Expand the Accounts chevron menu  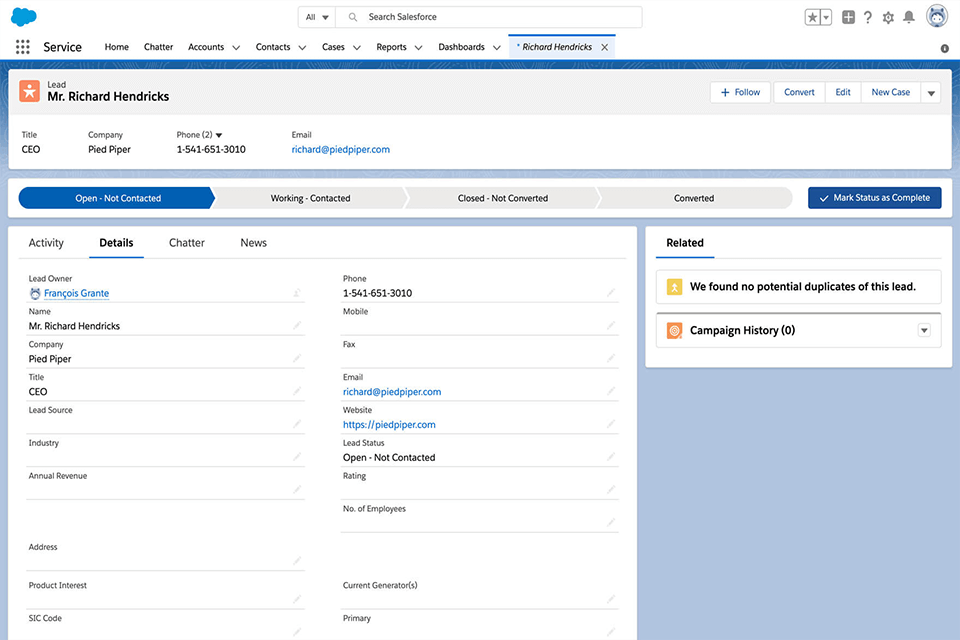(x=236, y=48)
